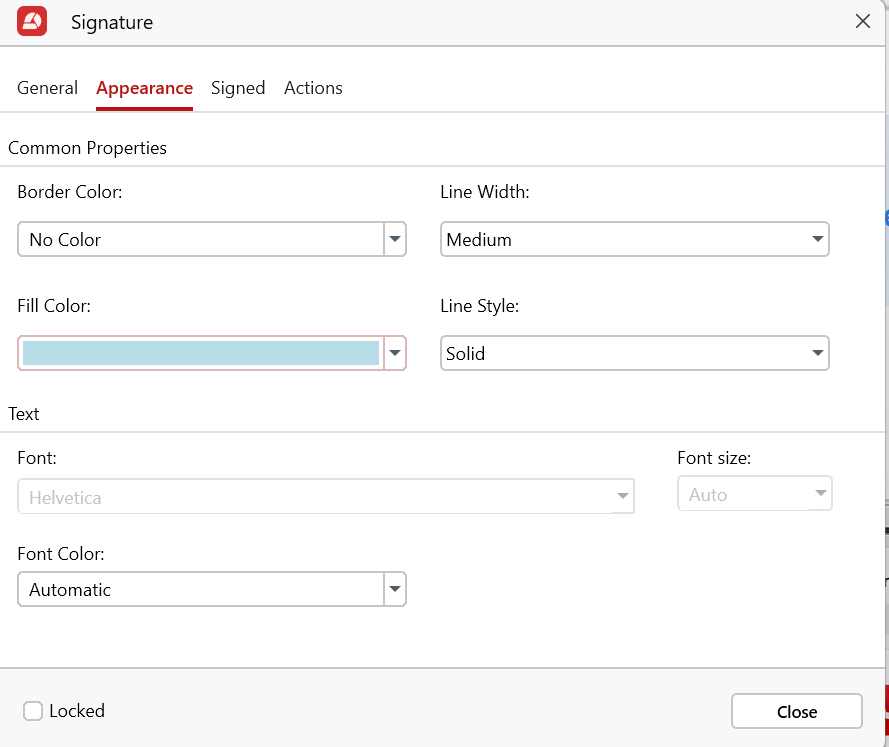Click the light blue Fill Color swatch
889x747 pixels.
pos(200,353)
